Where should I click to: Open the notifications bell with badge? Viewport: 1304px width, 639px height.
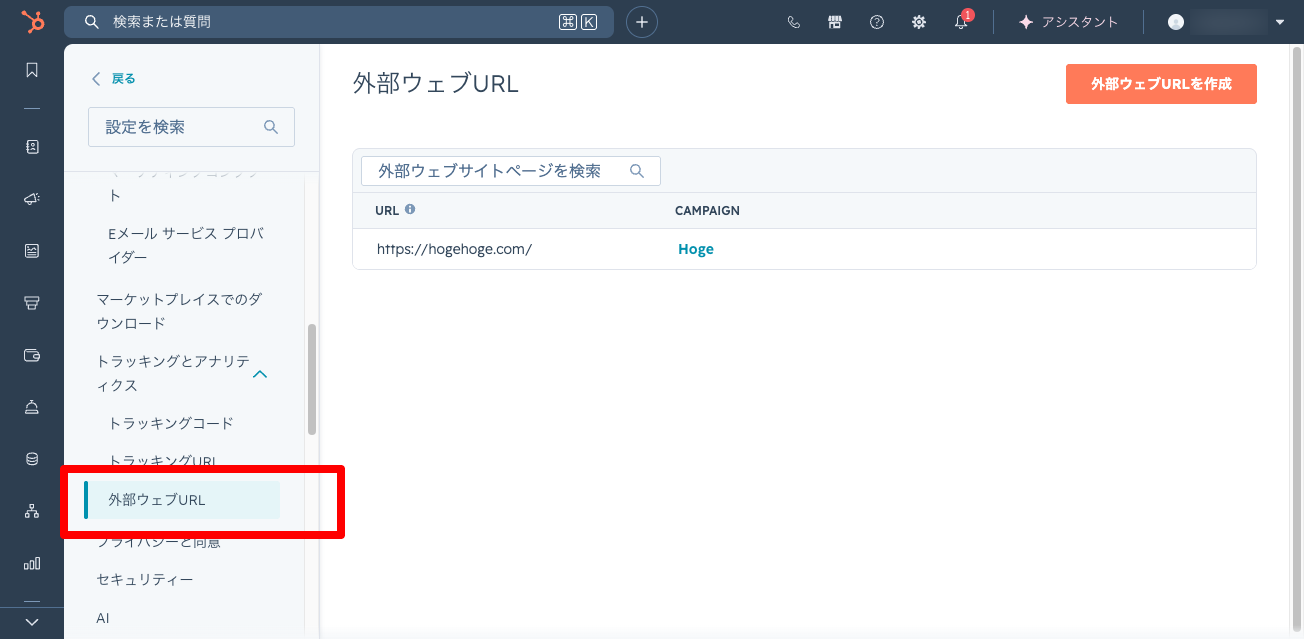(x=962, y=22)
